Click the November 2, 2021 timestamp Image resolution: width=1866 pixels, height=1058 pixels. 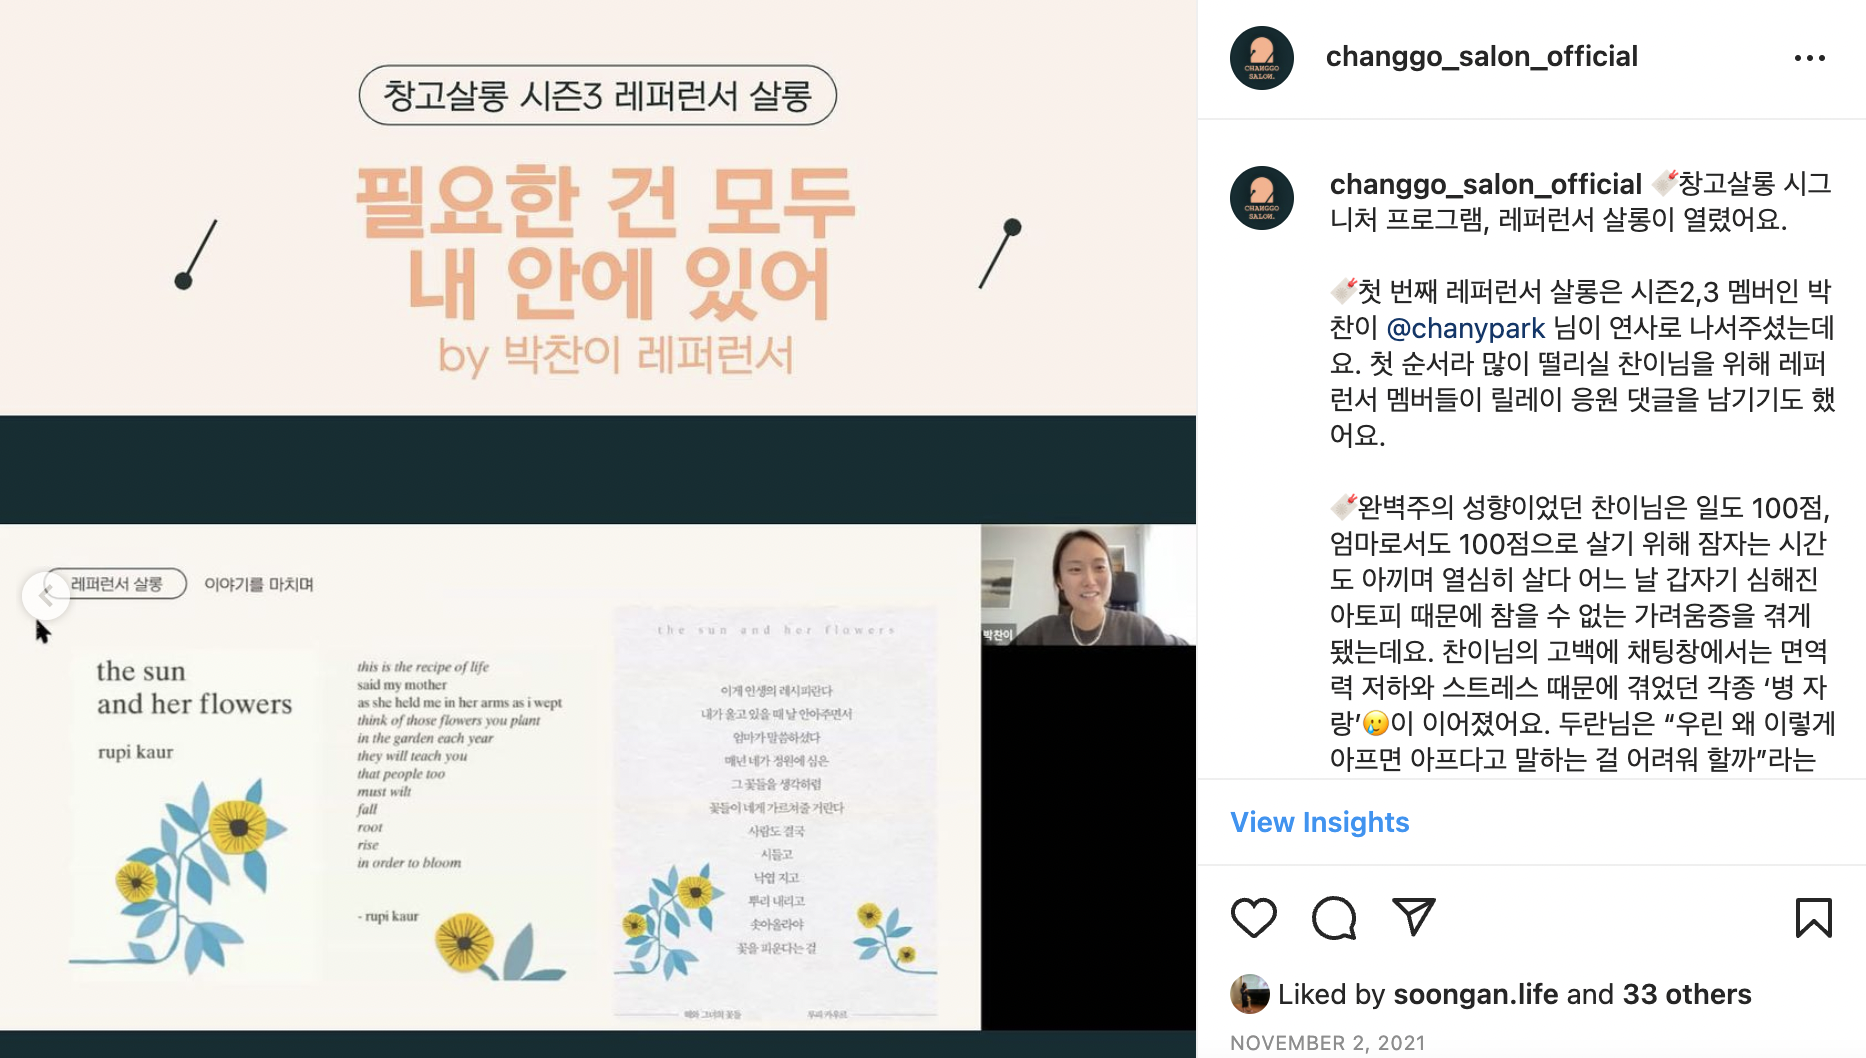point(1327,1043)
